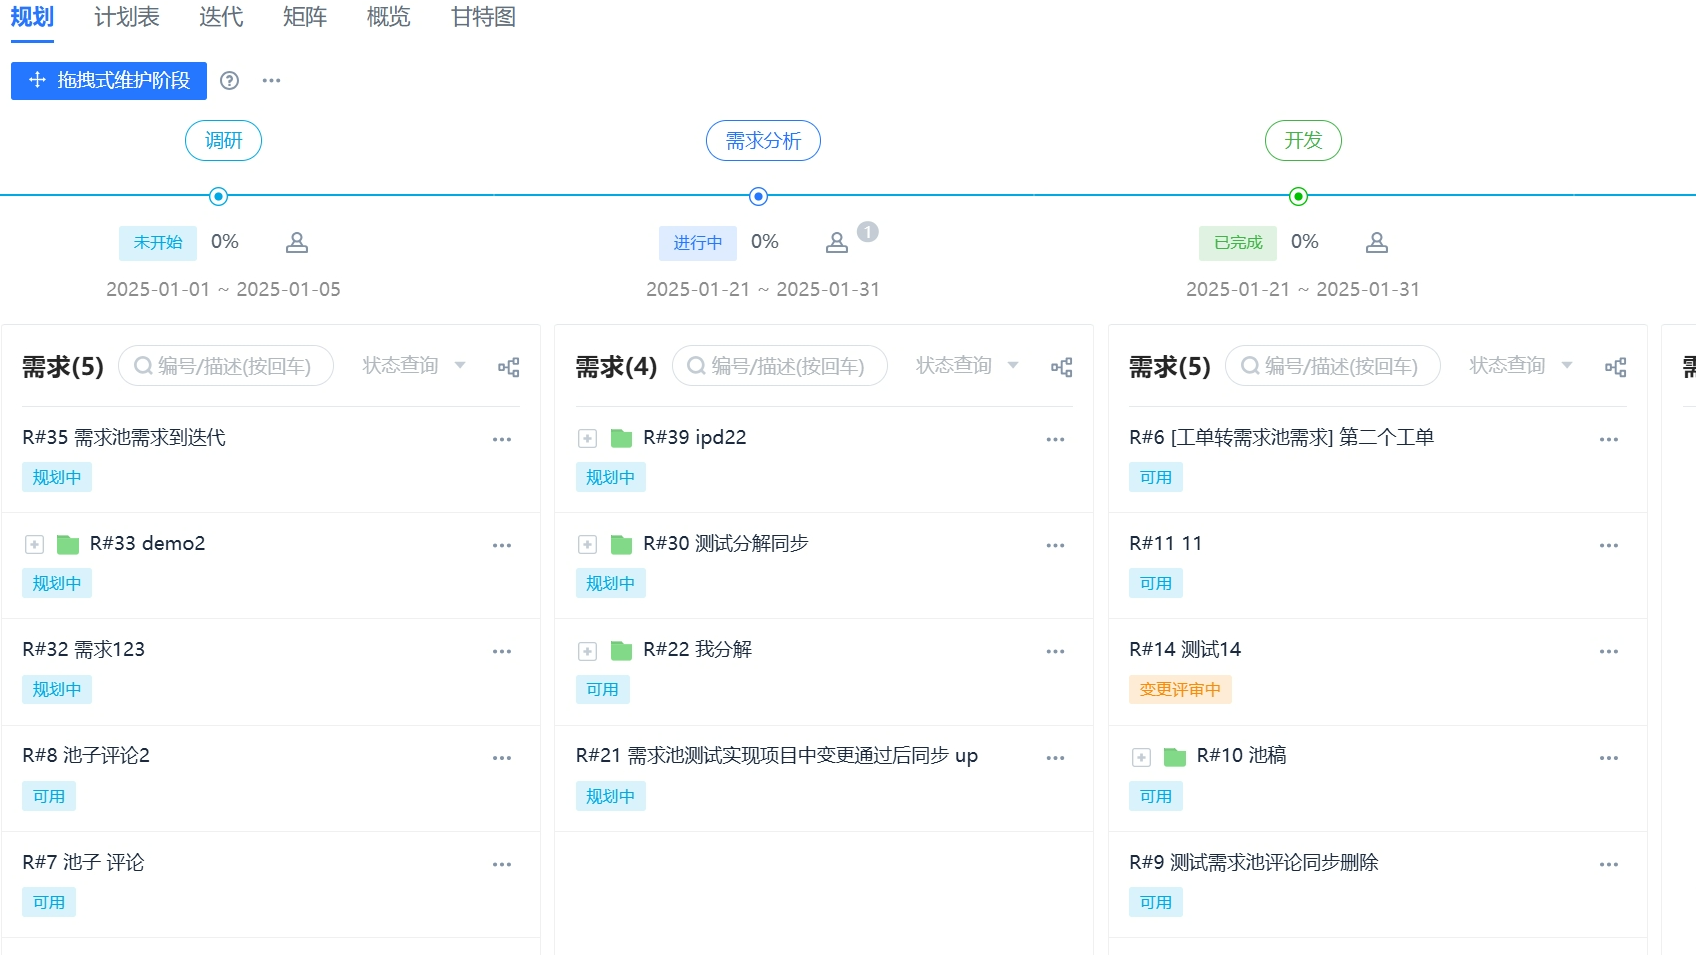Screen dimensions: 1696x955
Task: Click 变更评审中 tag on R#14 测试14
Action: click(x=1180, y=690)
